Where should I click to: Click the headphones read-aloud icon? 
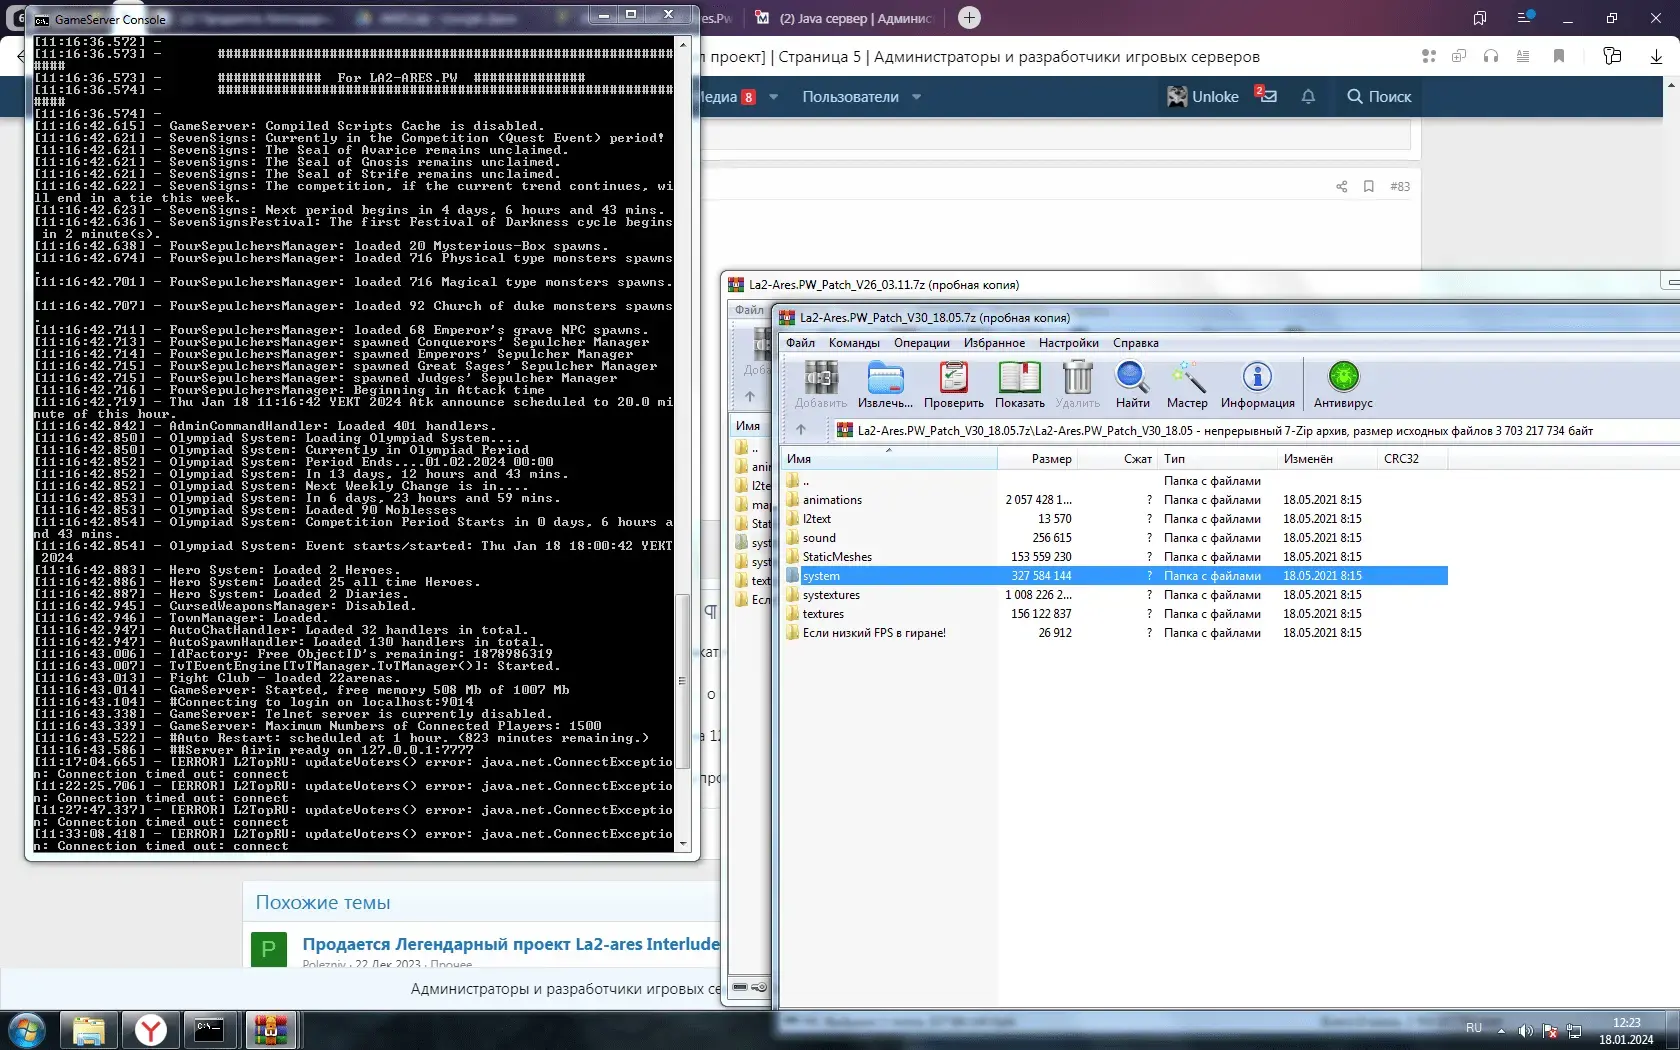[1491, 56]
